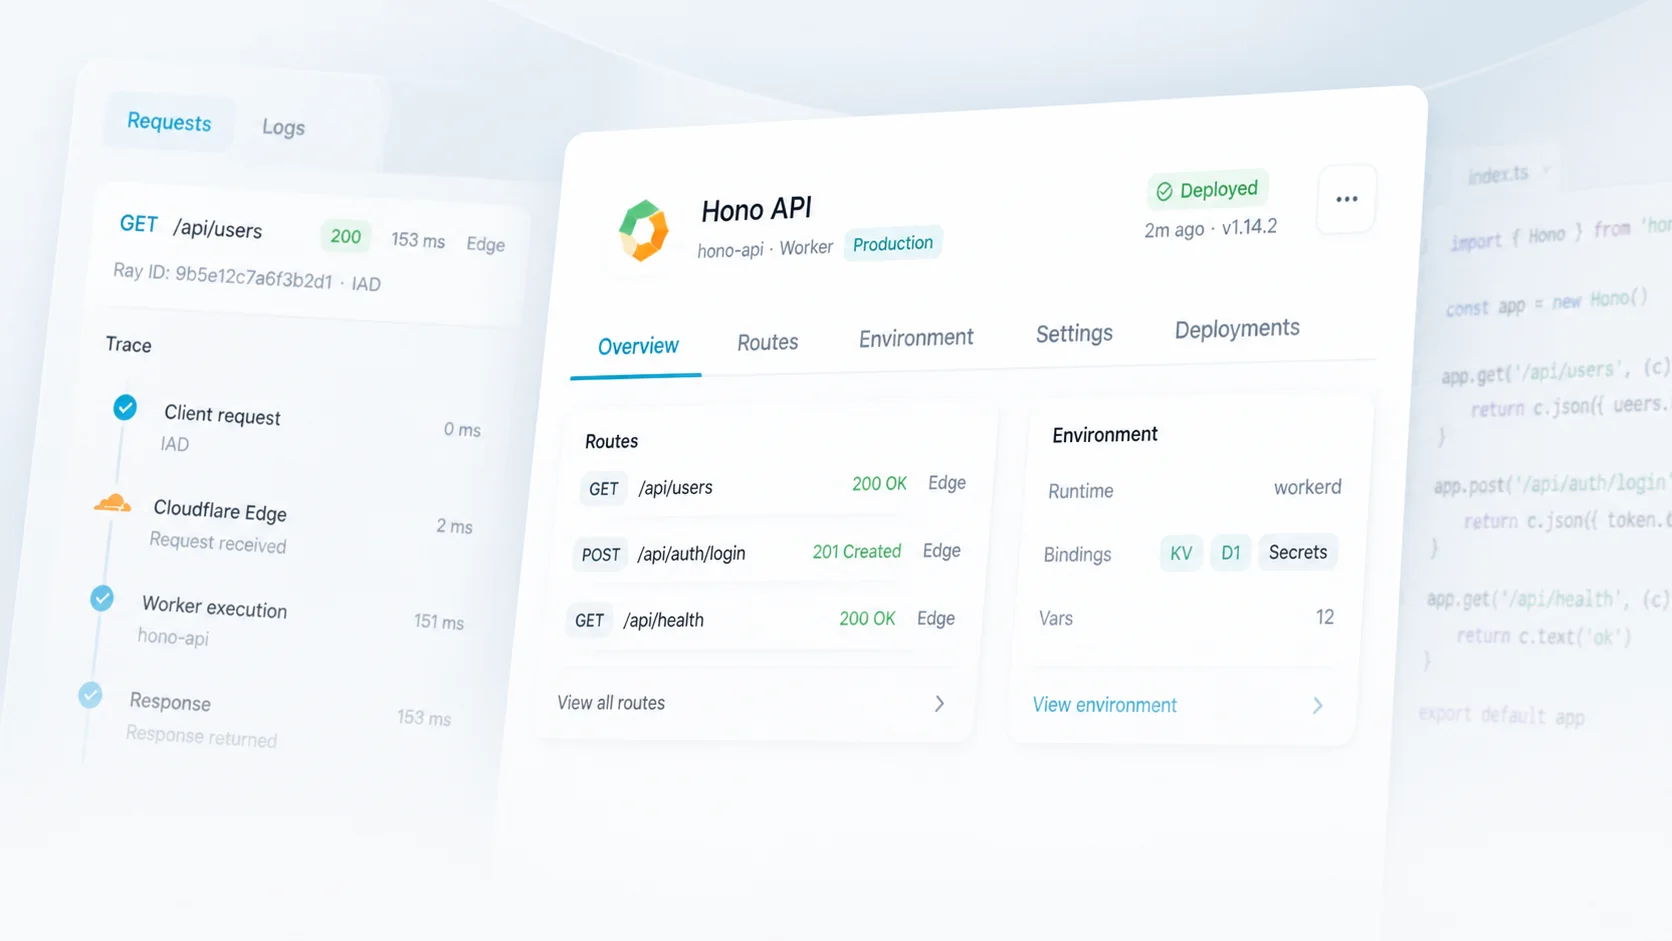Image resolution: width=1672 pixels, height=941 pixels.
Task: Click the Response checkmark icon in trace
Action: click(x=90, y=694)
